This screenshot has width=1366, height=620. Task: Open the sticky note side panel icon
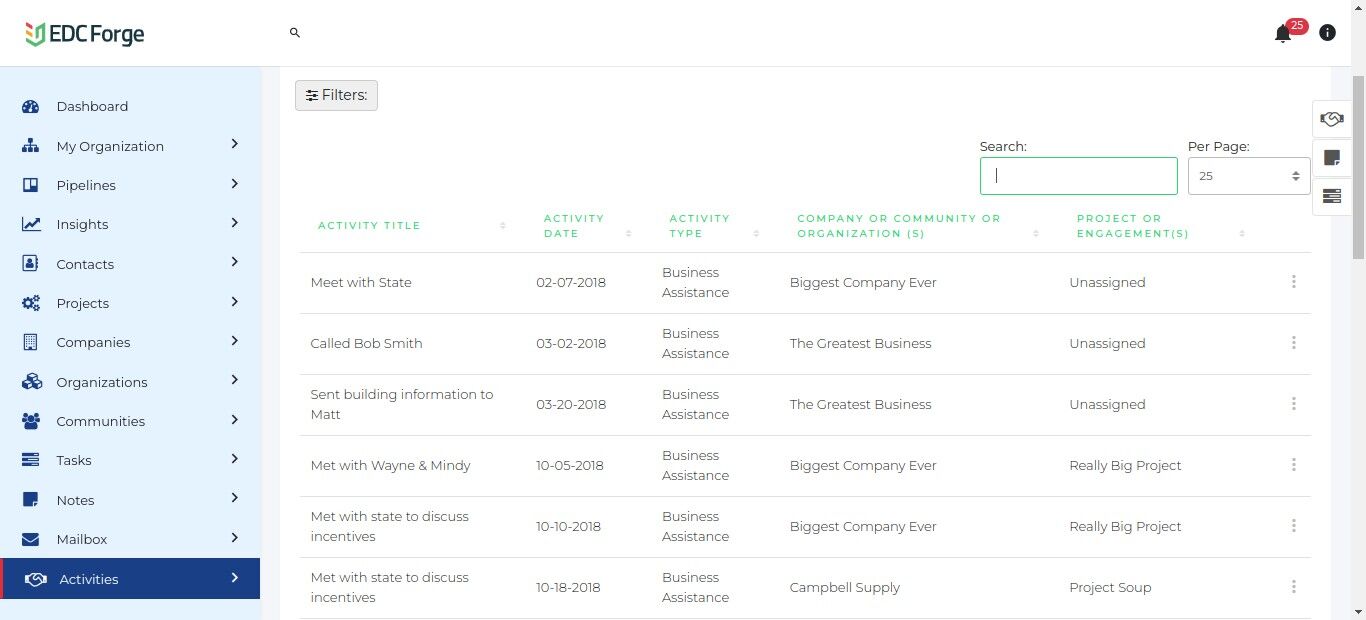coord(1331,158)
